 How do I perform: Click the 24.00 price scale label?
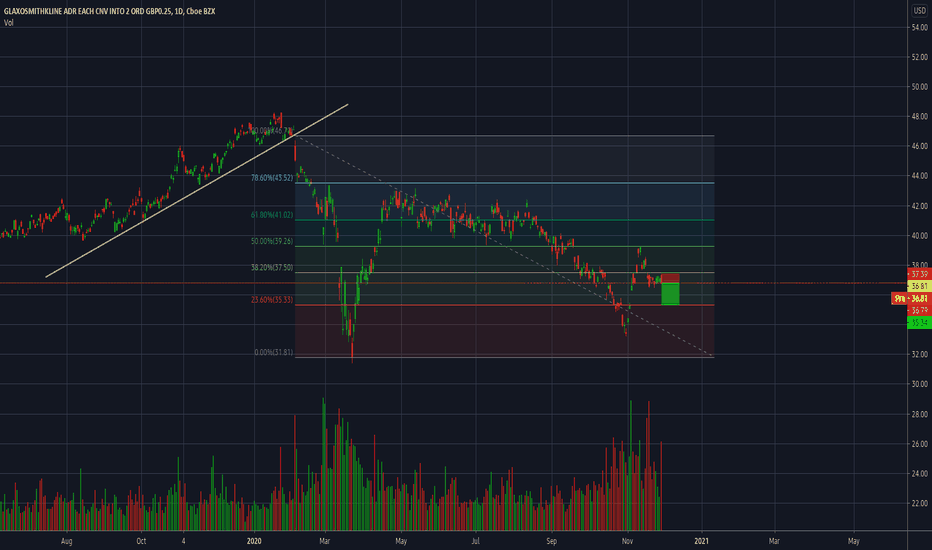[x=920, y=473]
